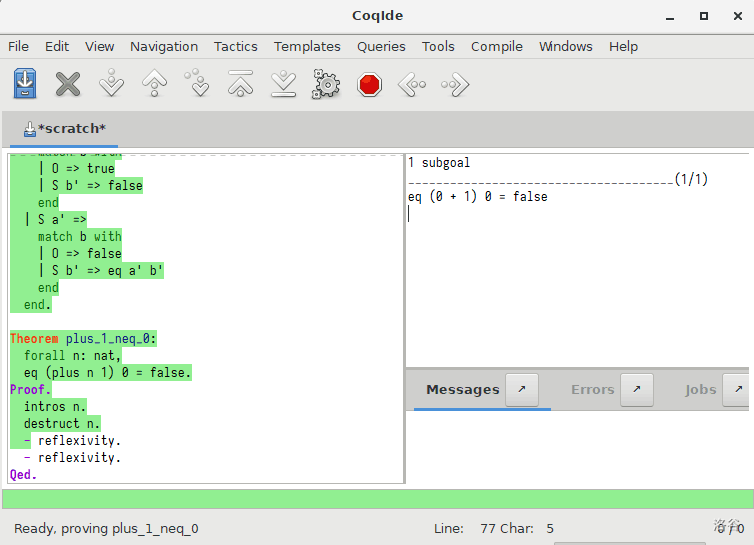Open the Queries menu

(381, 46)
